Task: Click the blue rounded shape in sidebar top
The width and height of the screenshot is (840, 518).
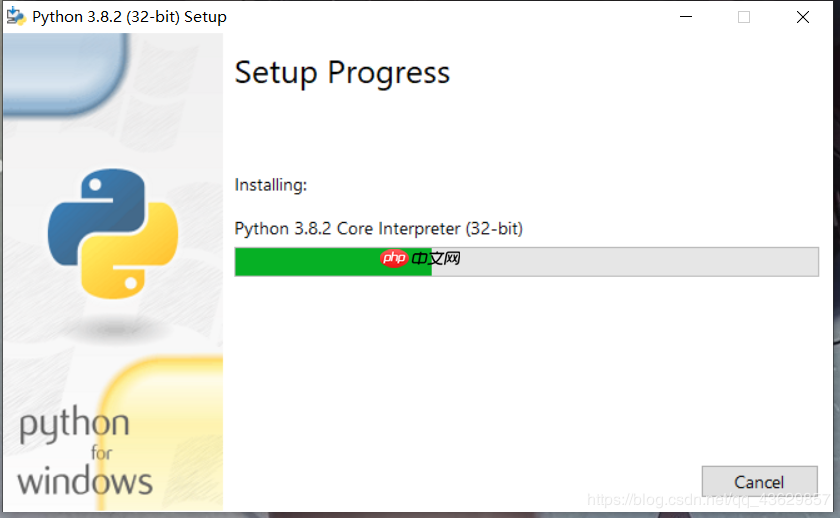Action: coord(65,74)
